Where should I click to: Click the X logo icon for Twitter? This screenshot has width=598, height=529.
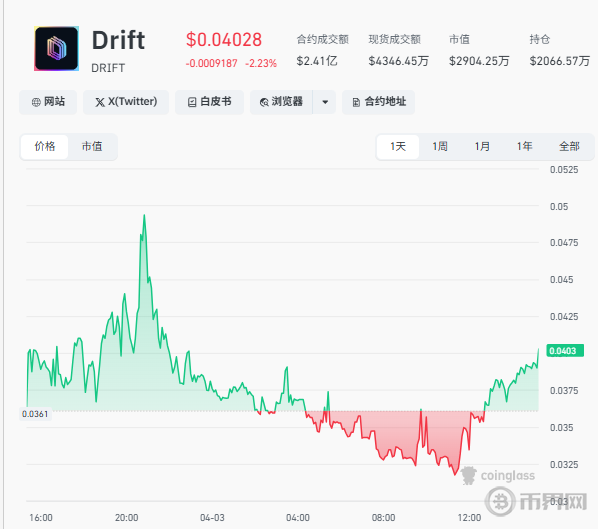pyautogui.click(x=100, y=102)
